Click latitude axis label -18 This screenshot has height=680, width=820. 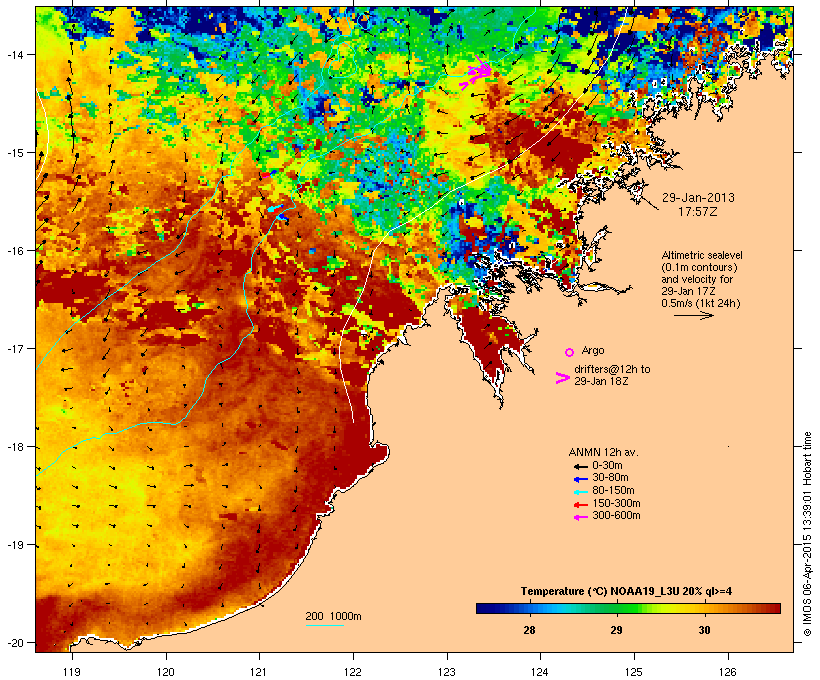coord(15,447)
